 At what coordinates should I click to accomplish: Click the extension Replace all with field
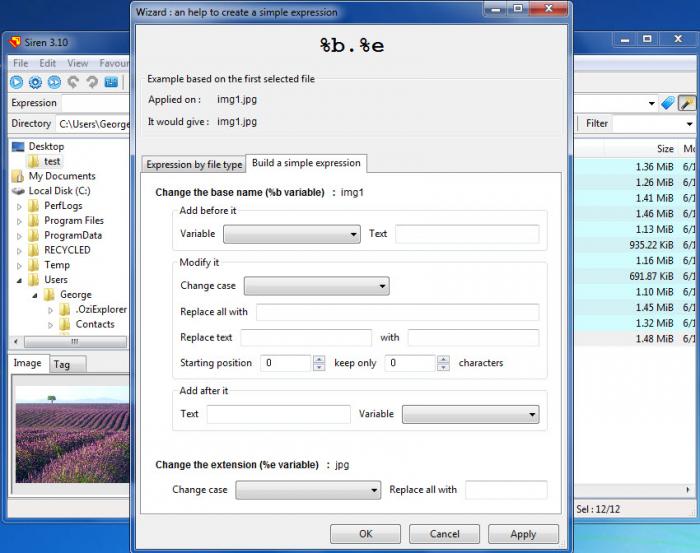point(506,490)
